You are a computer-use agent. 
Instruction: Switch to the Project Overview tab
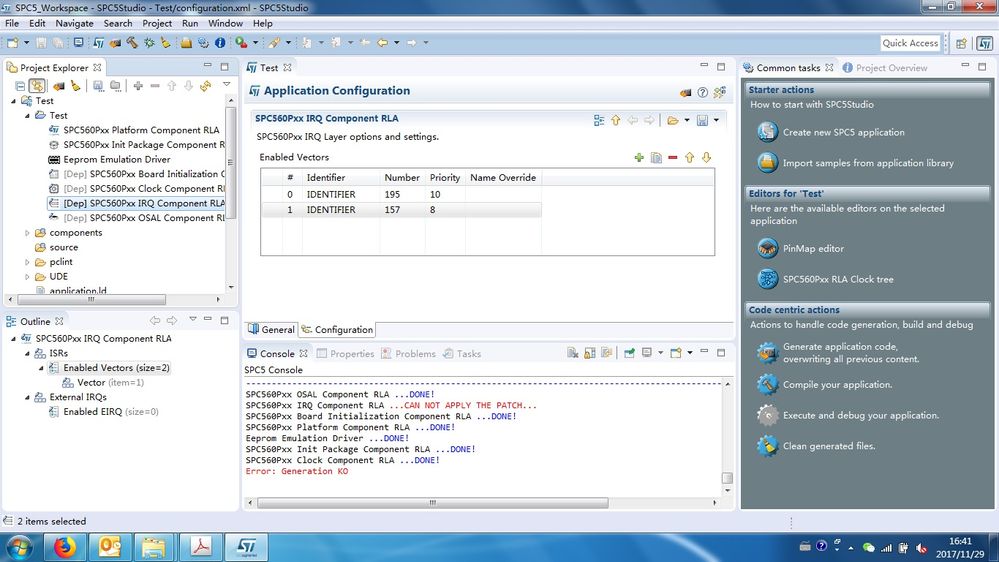884,68
